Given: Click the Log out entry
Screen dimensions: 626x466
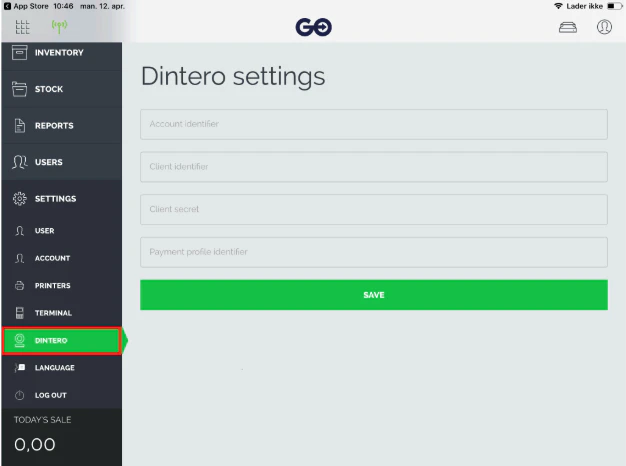Looking at the screenshot, I should tap(62, 395).
